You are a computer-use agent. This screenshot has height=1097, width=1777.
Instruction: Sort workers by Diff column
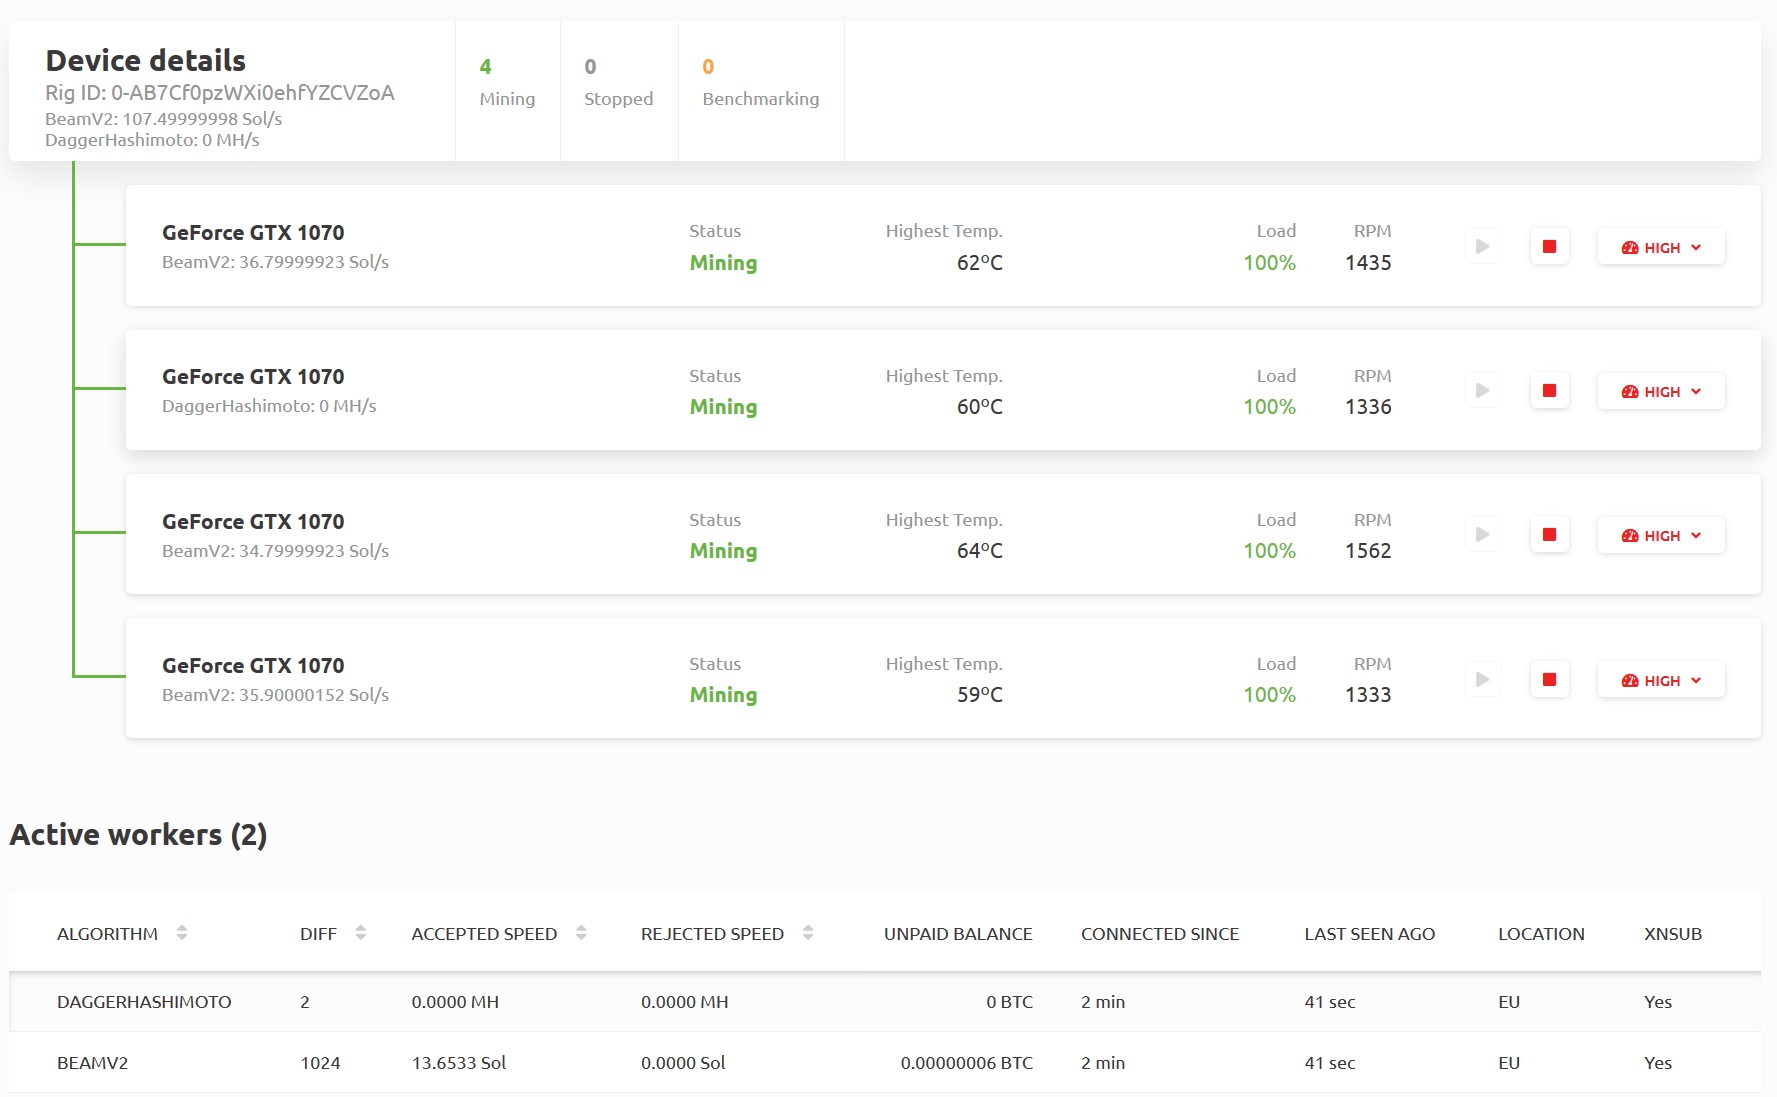point(360,933)
